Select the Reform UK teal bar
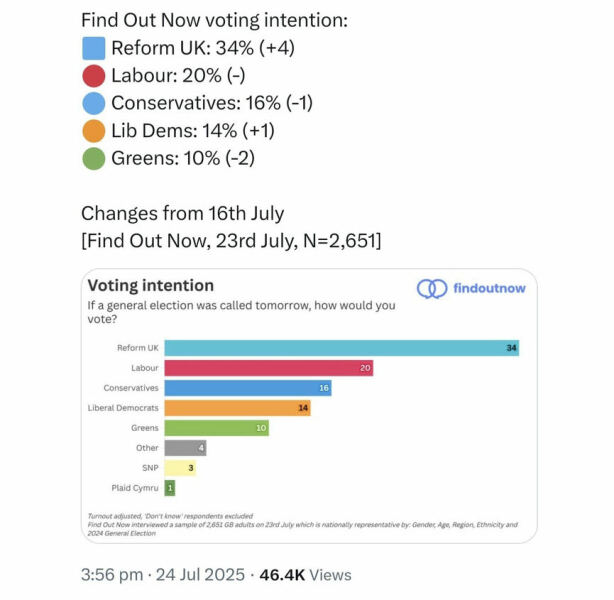Image resolution: width=614 pixels, height=600 pixels. pyautogui.click(x=342, y=348)
